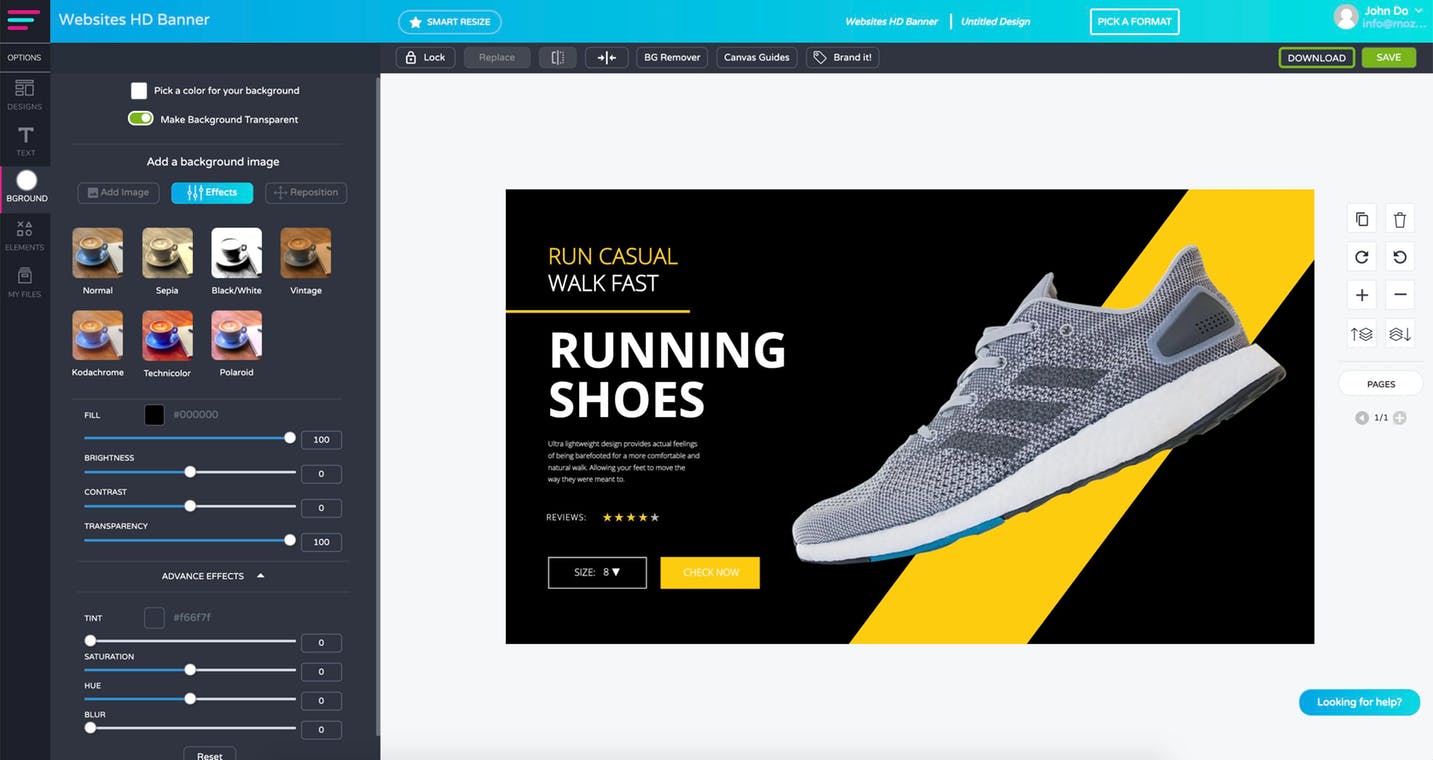Click the Hue slider handle
The image size is (1433, 760).
(x=190, y=699)
